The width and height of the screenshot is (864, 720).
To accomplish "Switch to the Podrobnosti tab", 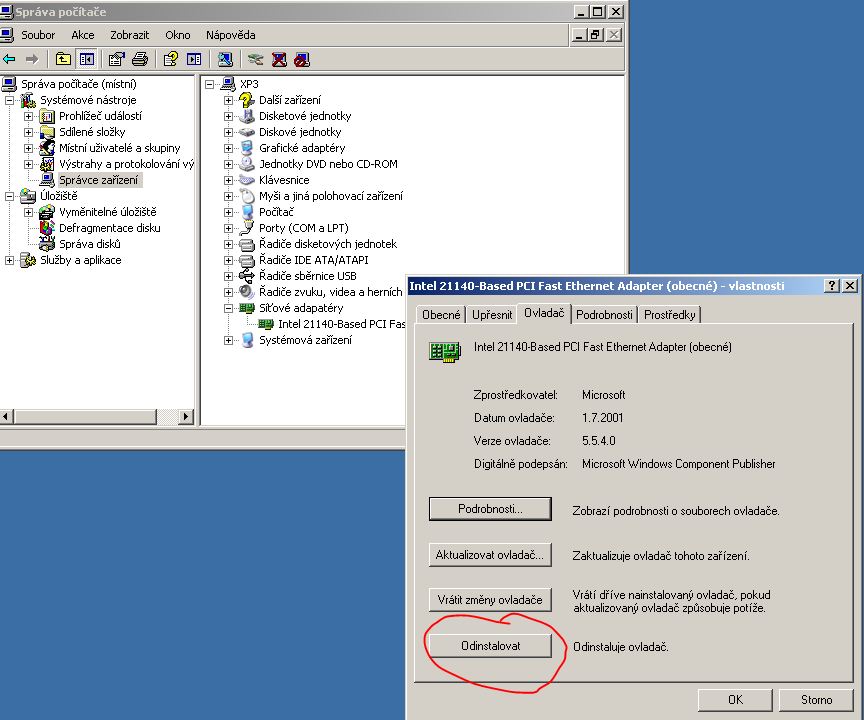I will point(604,315).
